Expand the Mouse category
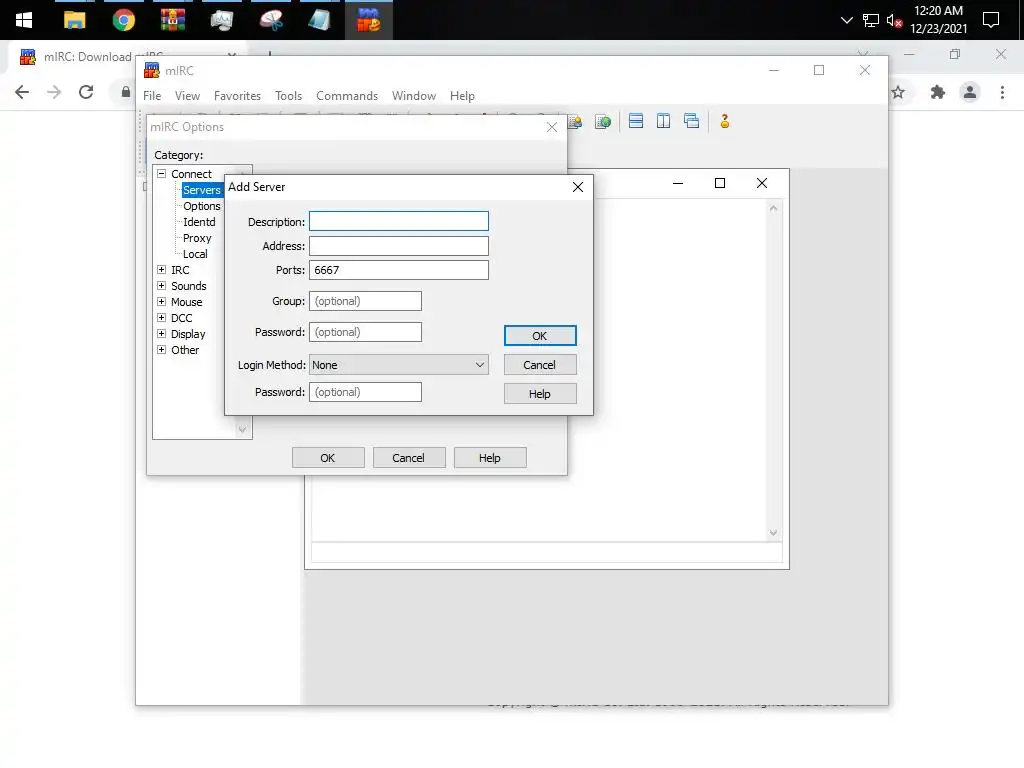Screen dimensions: 1024x768 (161, 302)
